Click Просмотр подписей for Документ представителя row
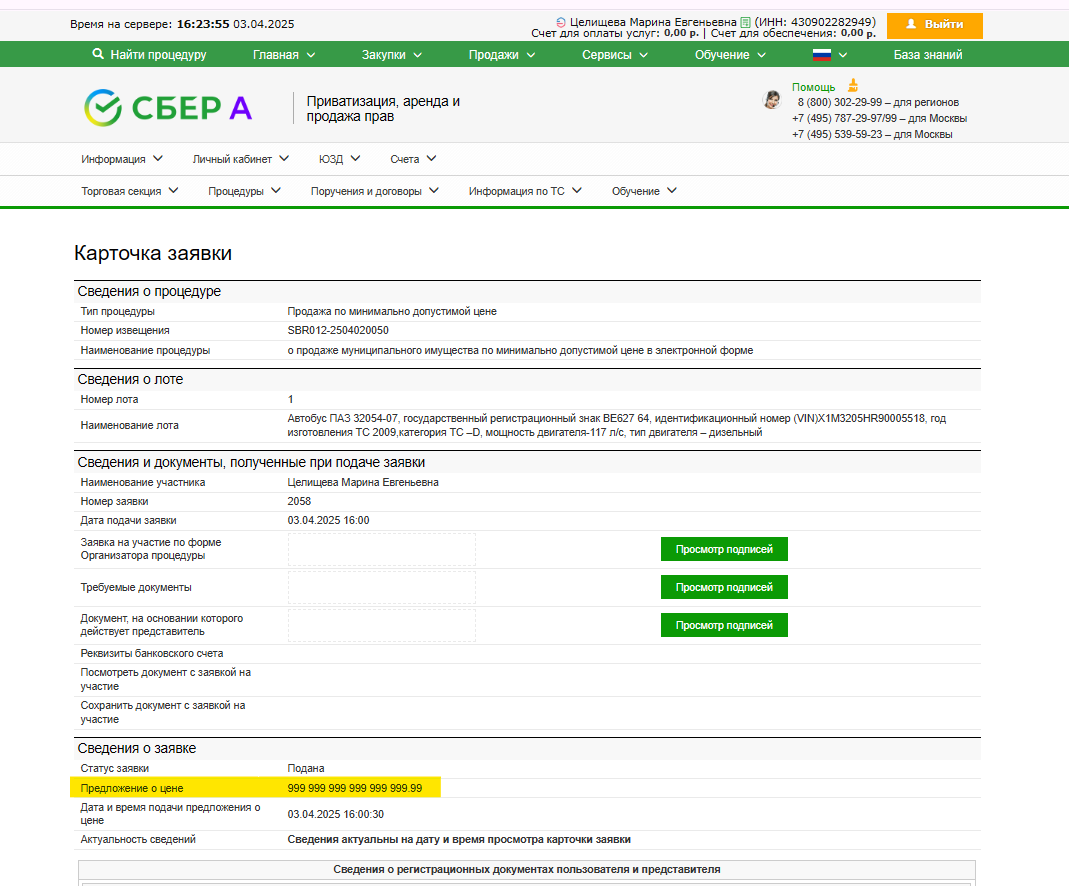 coord(724,625)
